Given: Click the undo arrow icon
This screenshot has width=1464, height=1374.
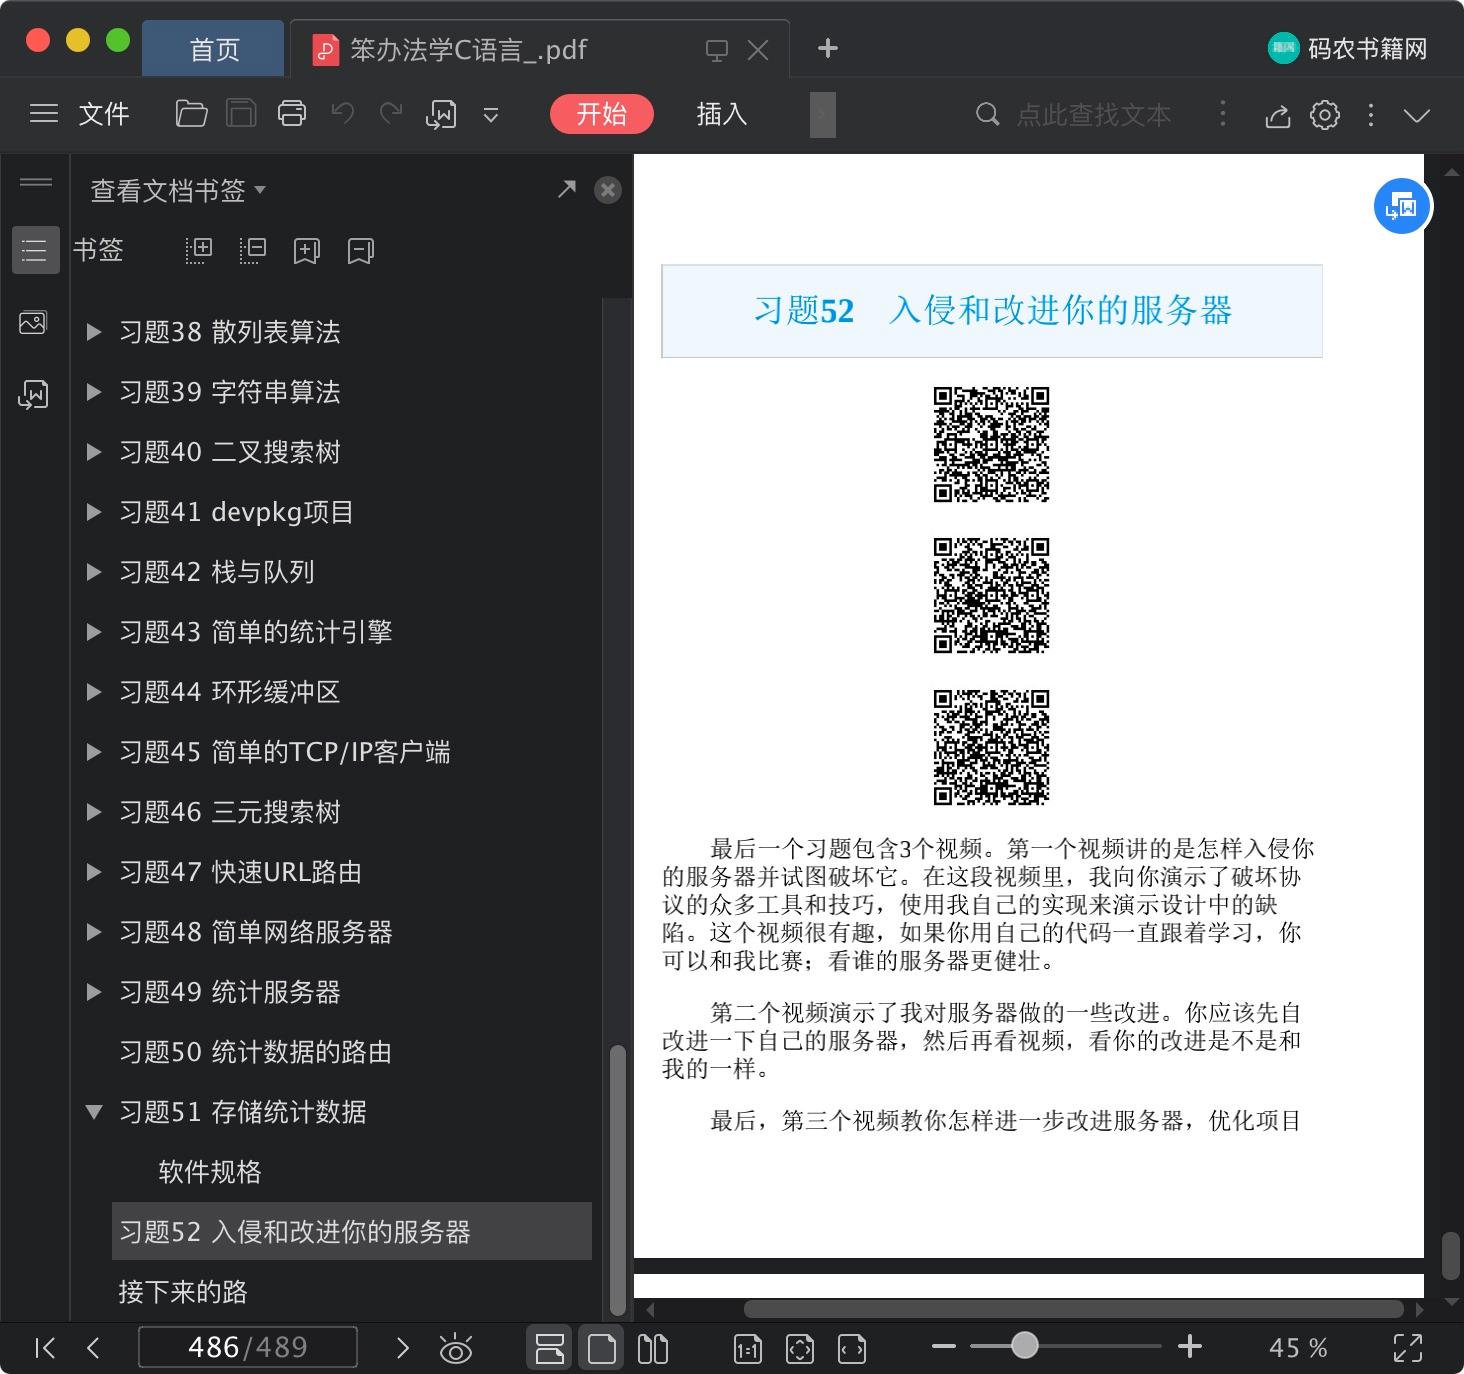Looking at the screenshot, I should [343, 113].
